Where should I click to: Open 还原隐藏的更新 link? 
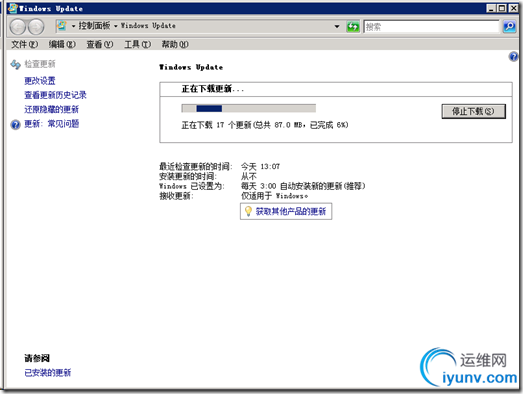[x=51, y=109]
